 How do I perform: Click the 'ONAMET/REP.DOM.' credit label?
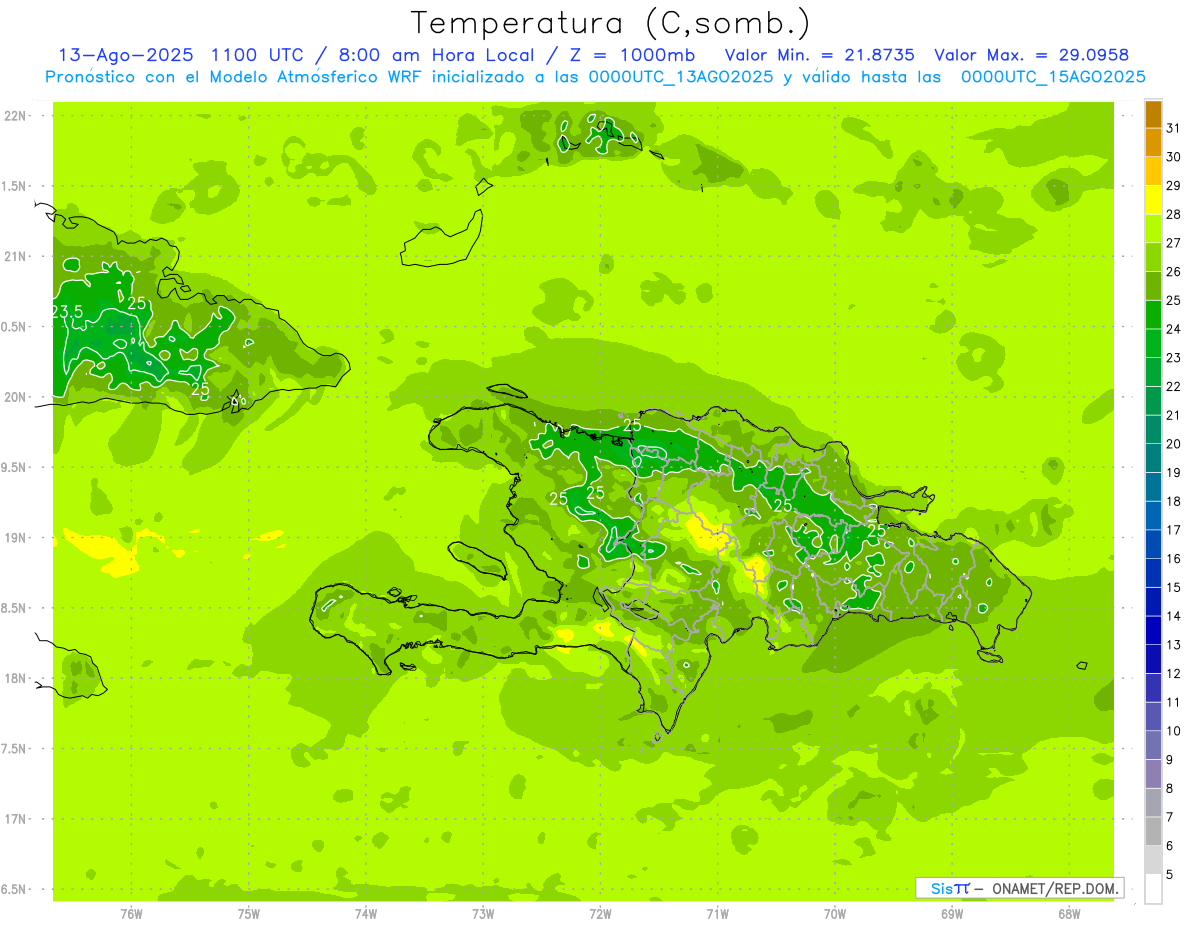point(1057,888)
